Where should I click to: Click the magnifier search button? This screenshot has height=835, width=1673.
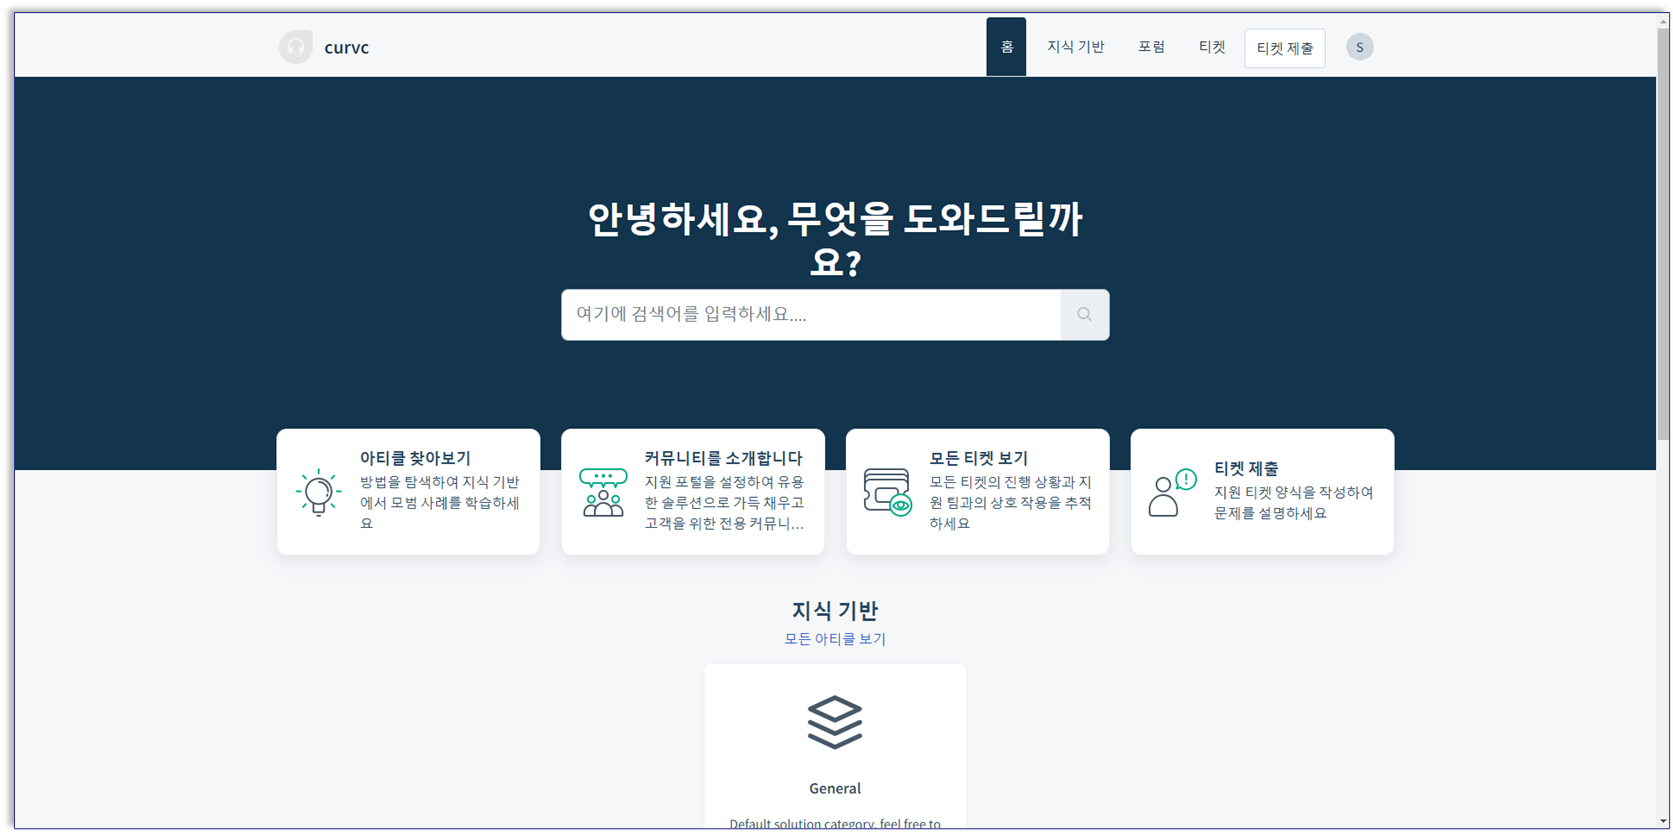click(x=1084, y=315)
